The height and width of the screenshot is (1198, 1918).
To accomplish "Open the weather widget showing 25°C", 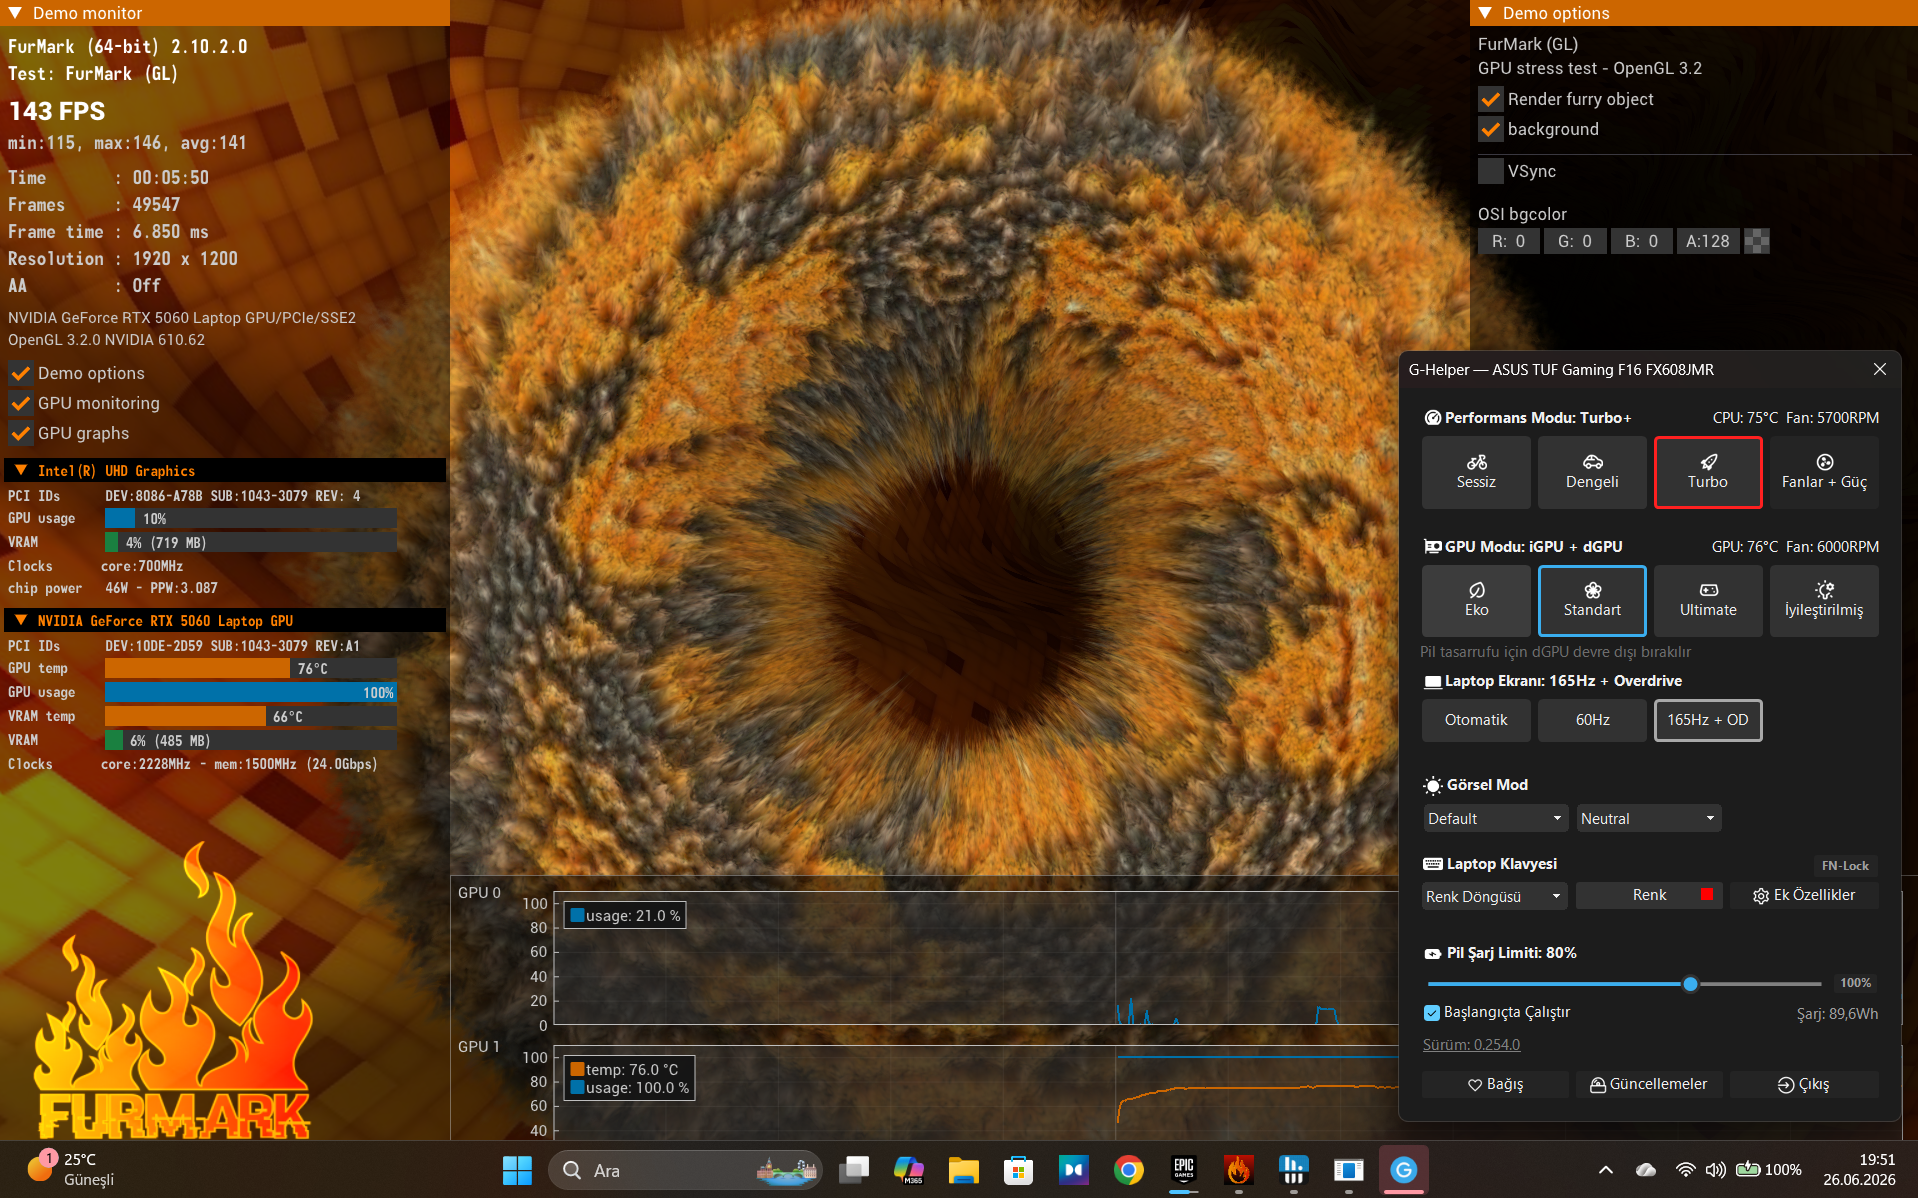I will pos(72,1169).
